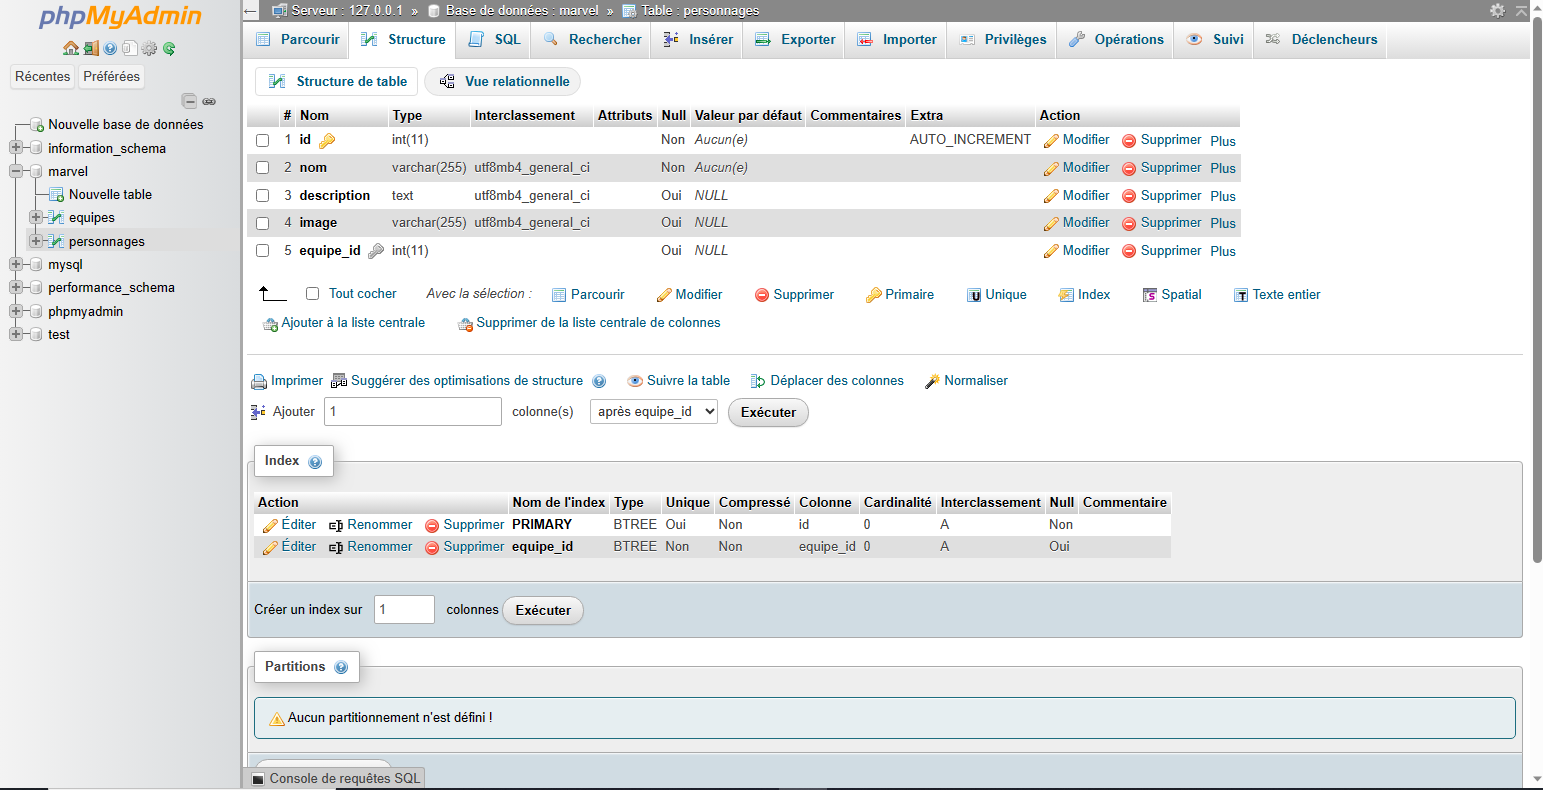This screenshot has width=1543, height=790.
Task: Open the Opérations tab
Action: click(1116, 40)
